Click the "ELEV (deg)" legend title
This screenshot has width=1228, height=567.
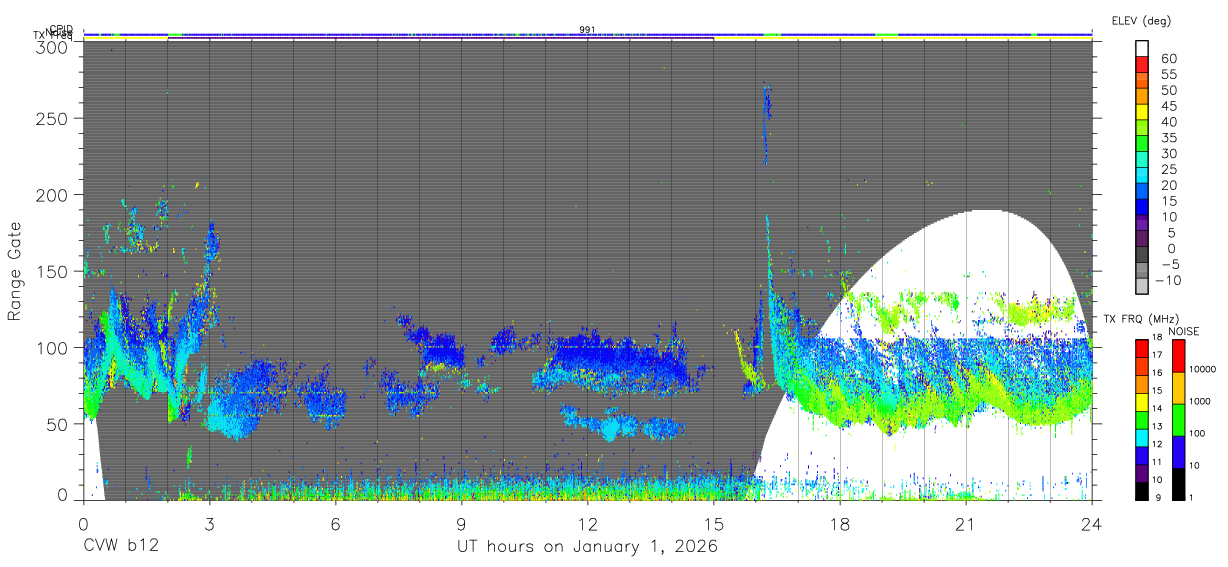[1141, 21]
